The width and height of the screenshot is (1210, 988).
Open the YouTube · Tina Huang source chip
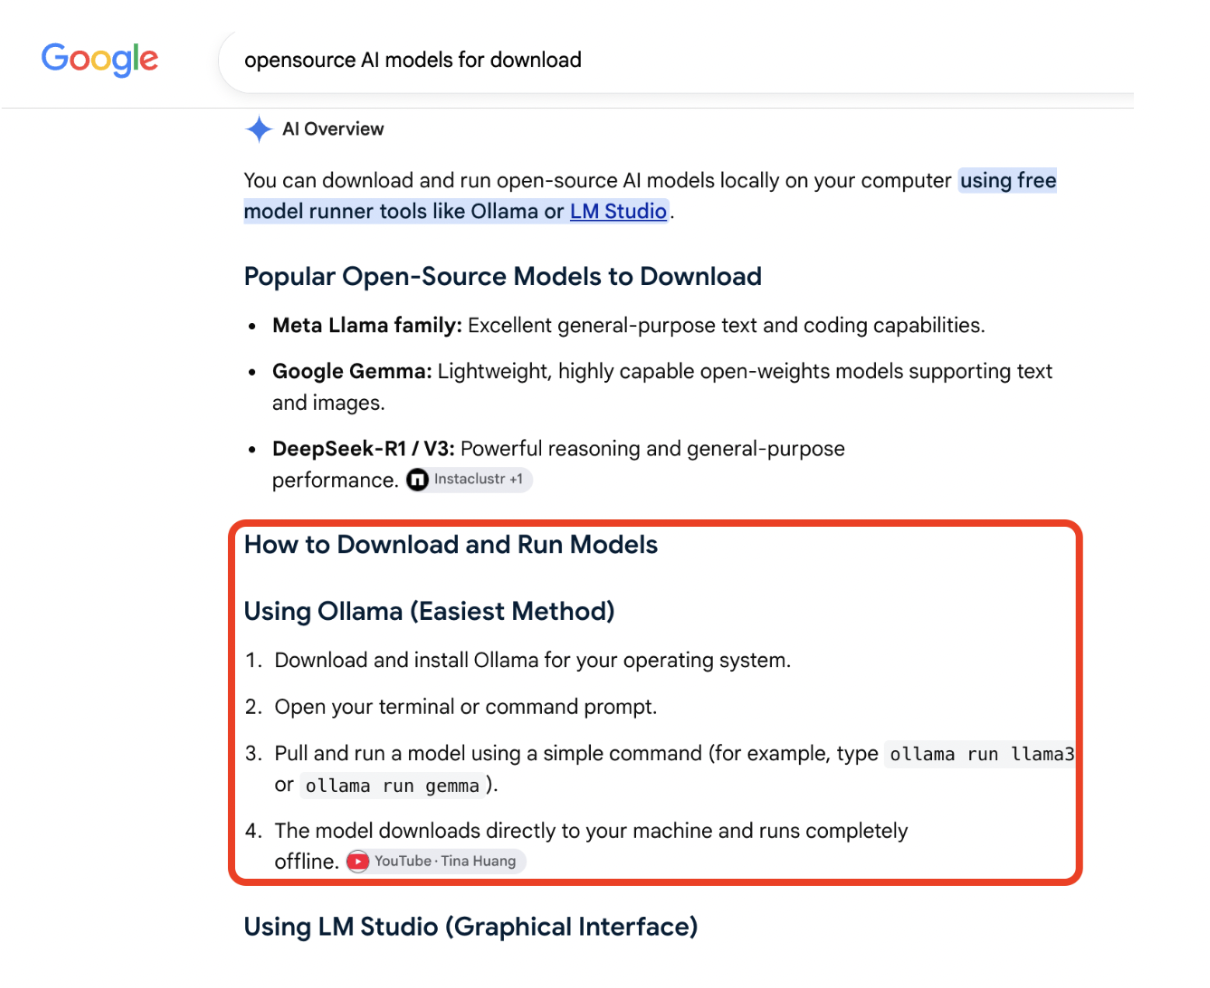pyautogui.click(x=435, y=861)
